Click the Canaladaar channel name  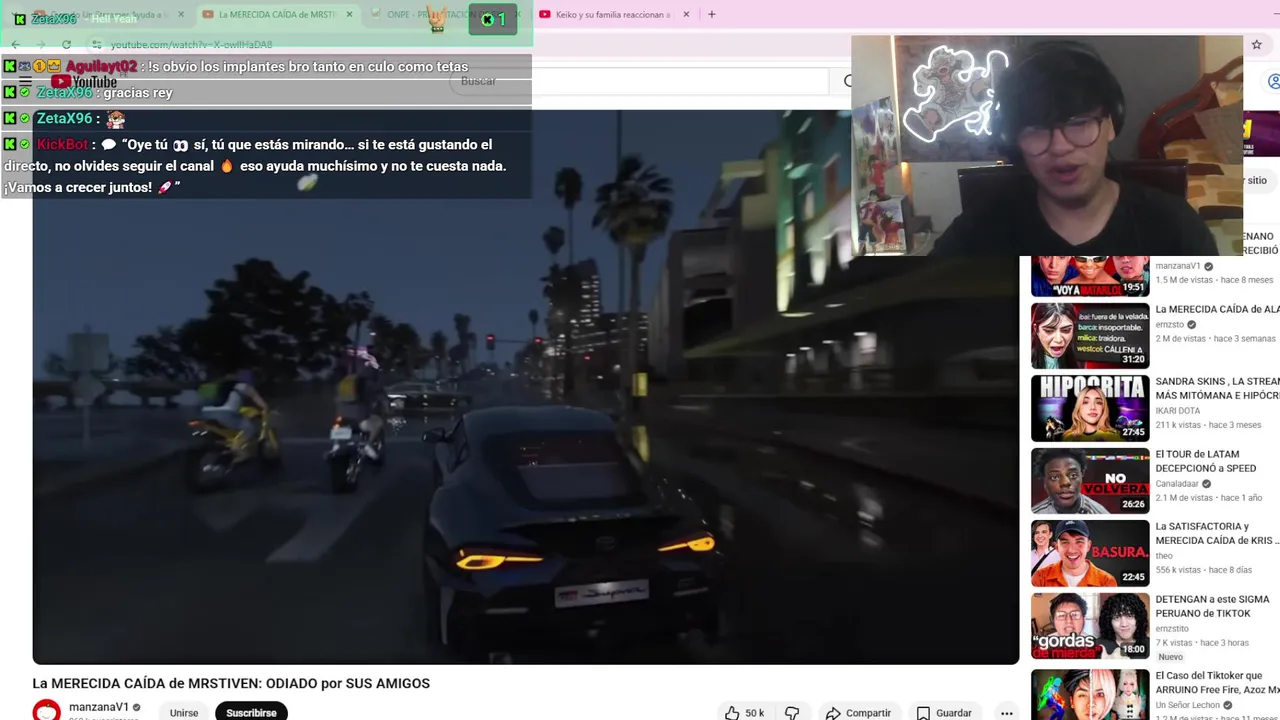point(1177,484)
